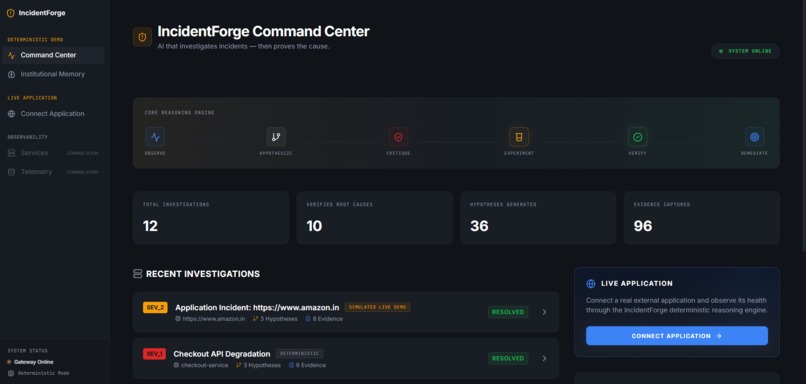Image resolution: width=806 pixels, height=384 pixels.
Task: Click the checkout-service label
Action: [x=205, y=365]
